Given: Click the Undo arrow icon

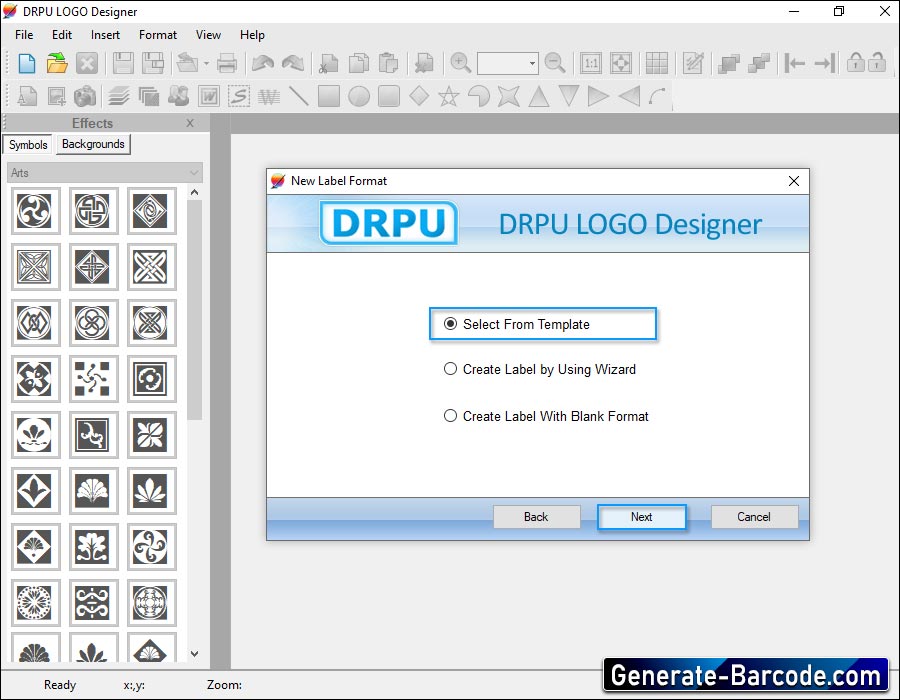Looking at the screenshot, I should (263, 63).
